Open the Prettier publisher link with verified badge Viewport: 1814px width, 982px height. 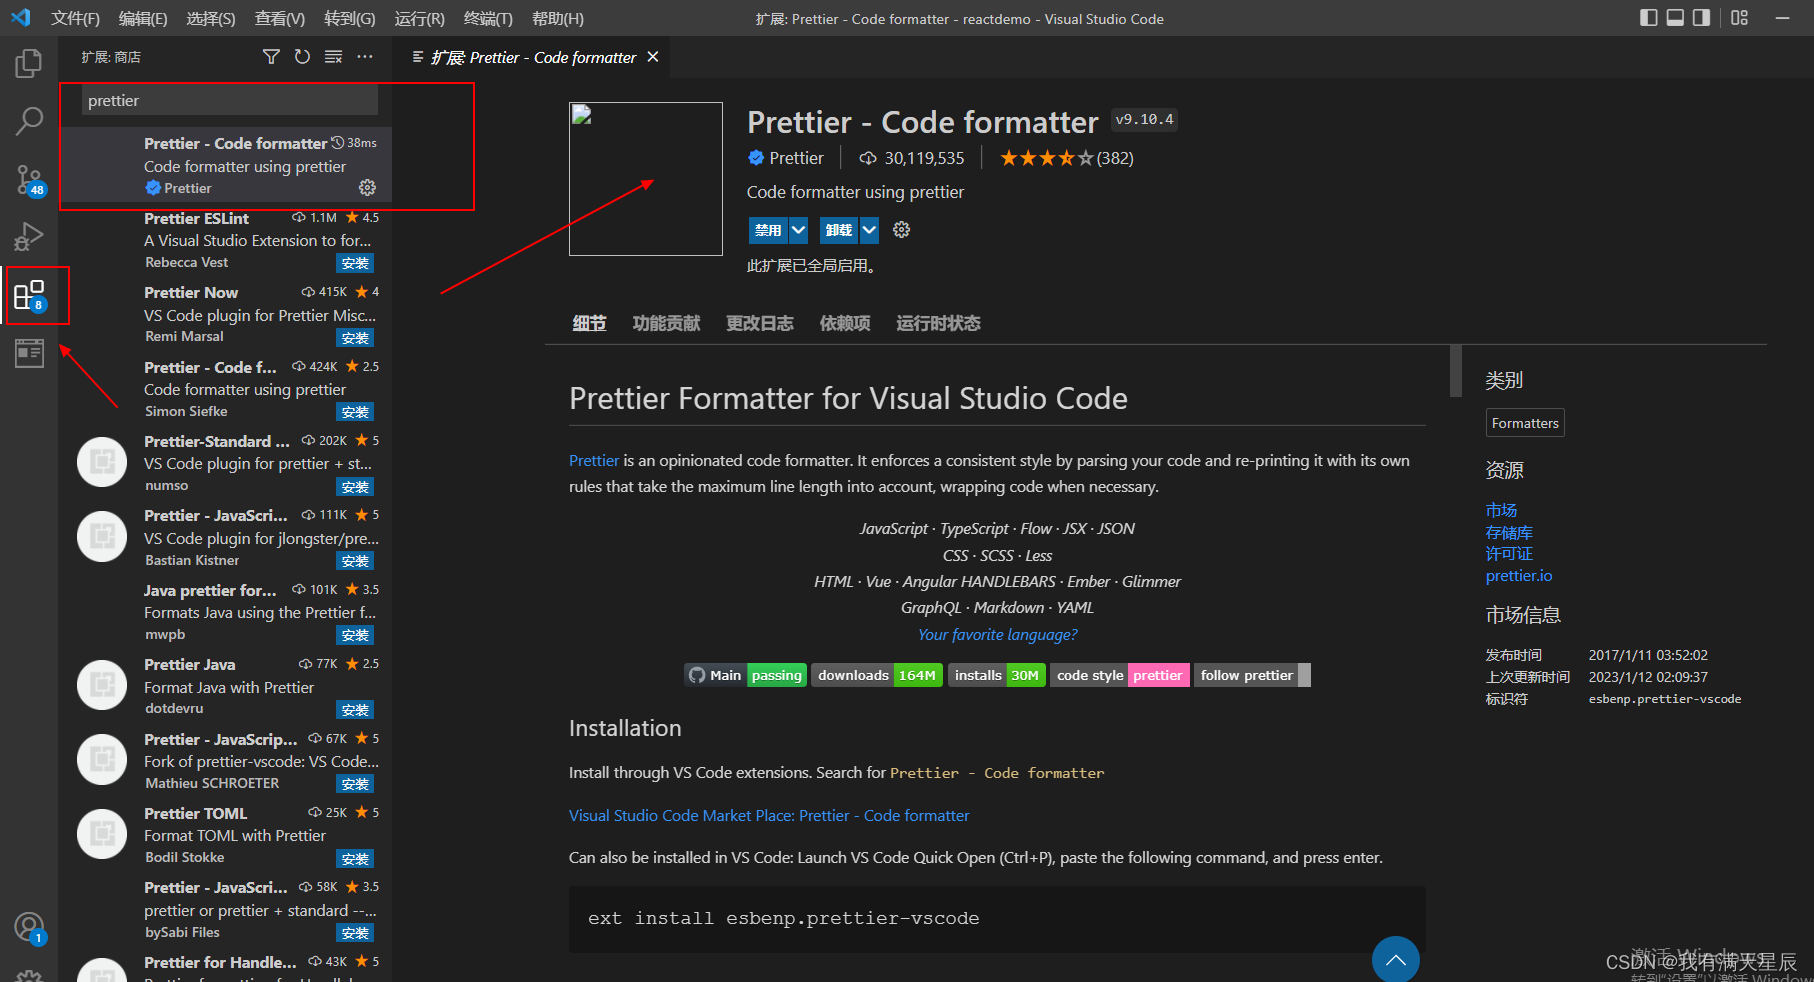point(786,158)
